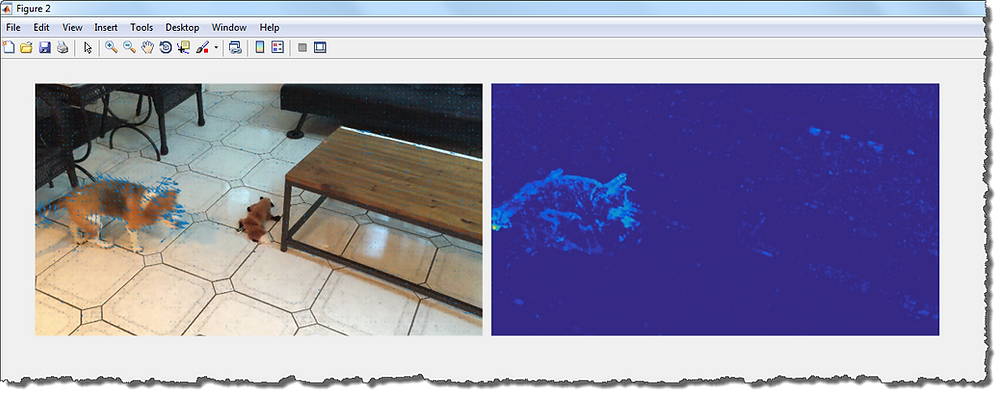
Task: Click the New Figure icon
Action: 8,47
